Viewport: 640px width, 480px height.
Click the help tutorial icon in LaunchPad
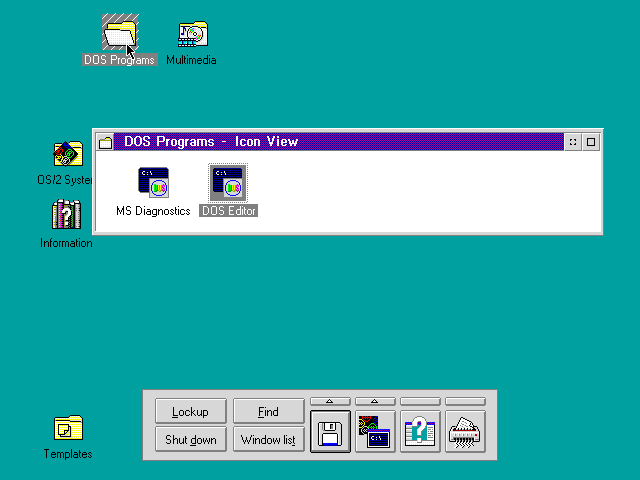[x=420, y=432]
